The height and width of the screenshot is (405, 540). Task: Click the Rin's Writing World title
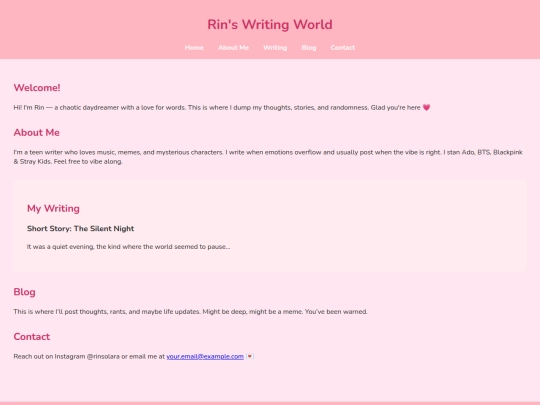270,24
